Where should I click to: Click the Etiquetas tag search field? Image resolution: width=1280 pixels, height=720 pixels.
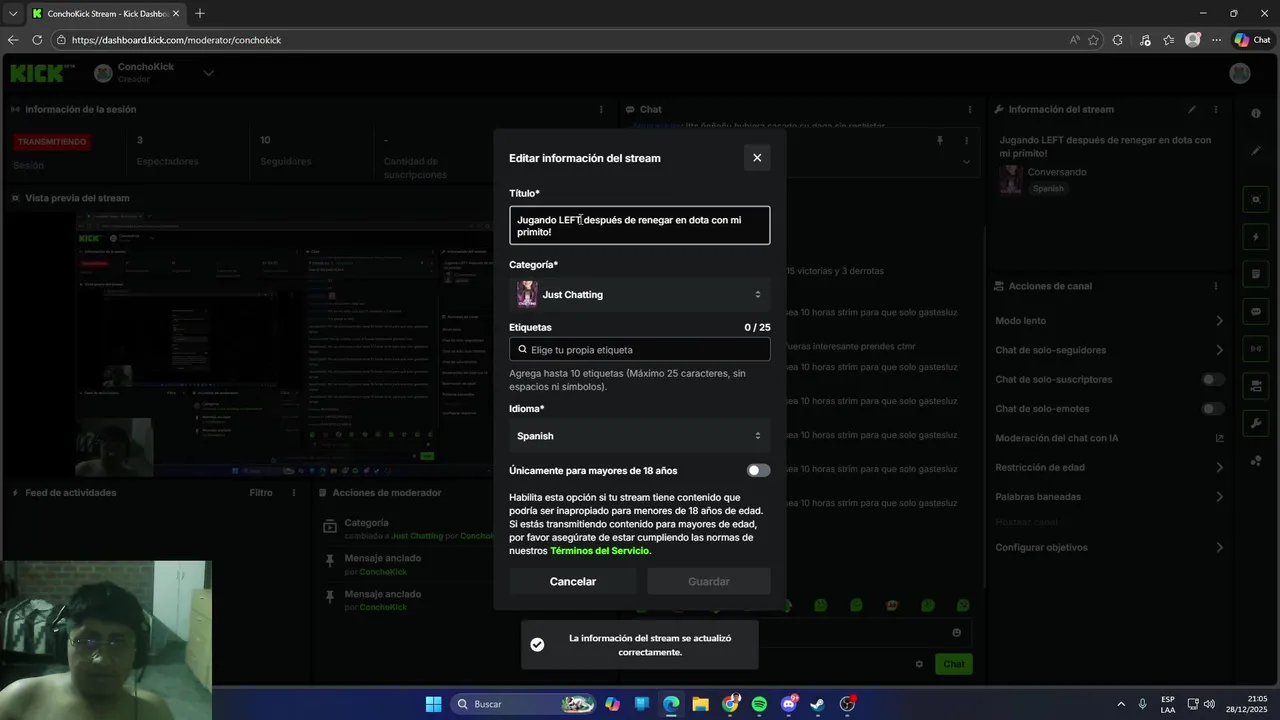[640, 350]
